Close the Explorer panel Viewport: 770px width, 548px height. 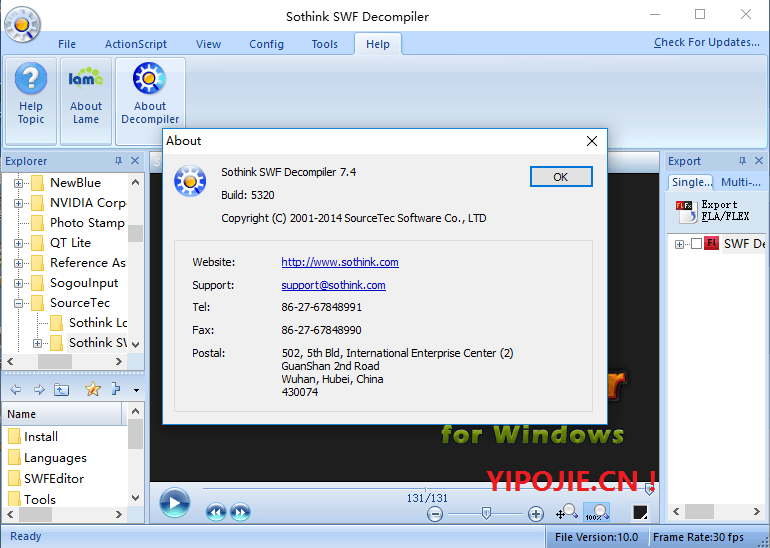(135, 161)
